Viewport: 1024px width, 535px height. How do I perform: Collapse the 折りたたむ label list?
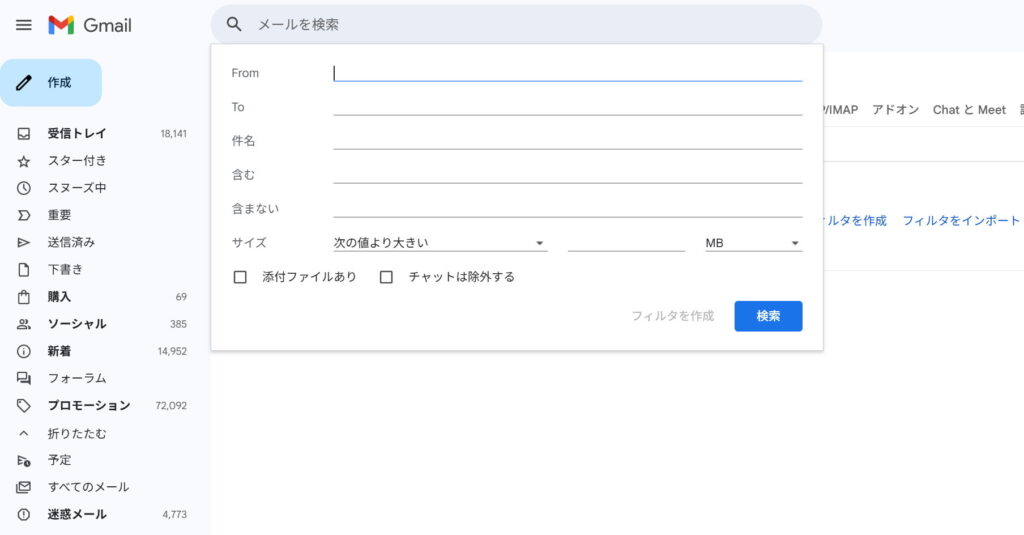point(76,433)
